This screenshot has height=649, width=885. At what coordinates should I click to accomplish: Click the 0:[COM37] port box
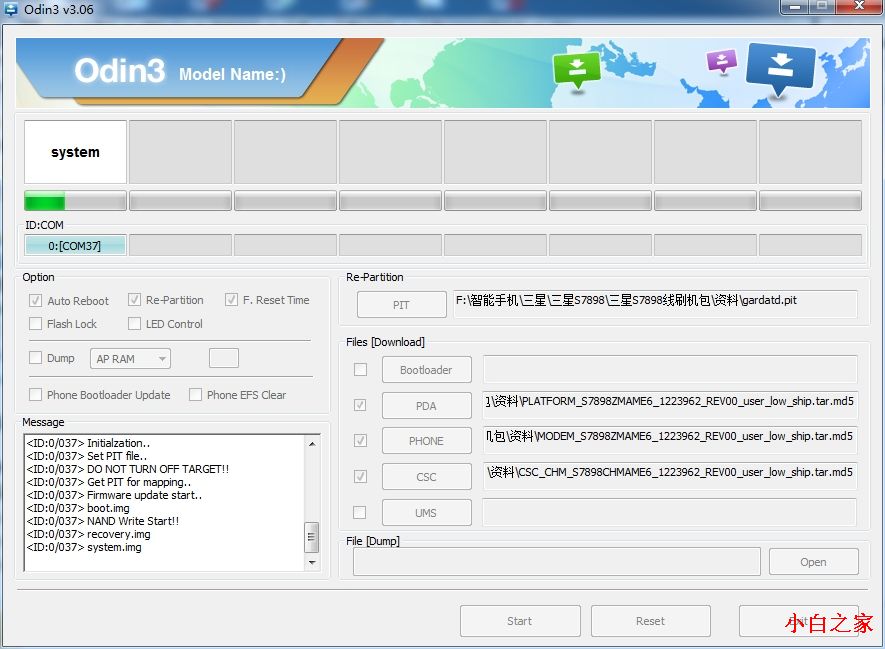(x=75, y=245)
